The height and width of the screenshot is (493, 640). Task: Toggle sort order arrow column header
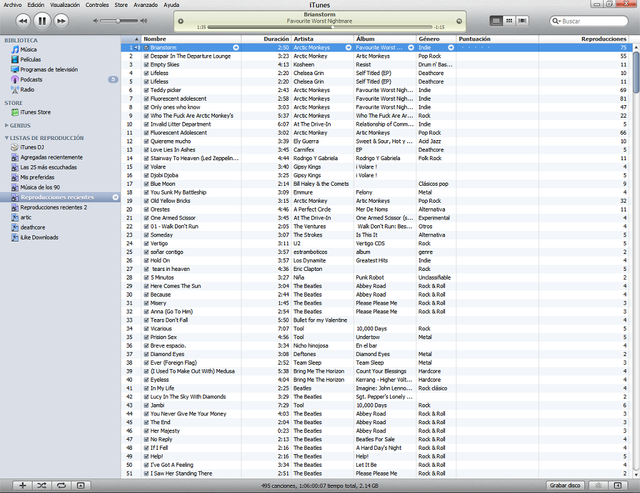[136, 39]
